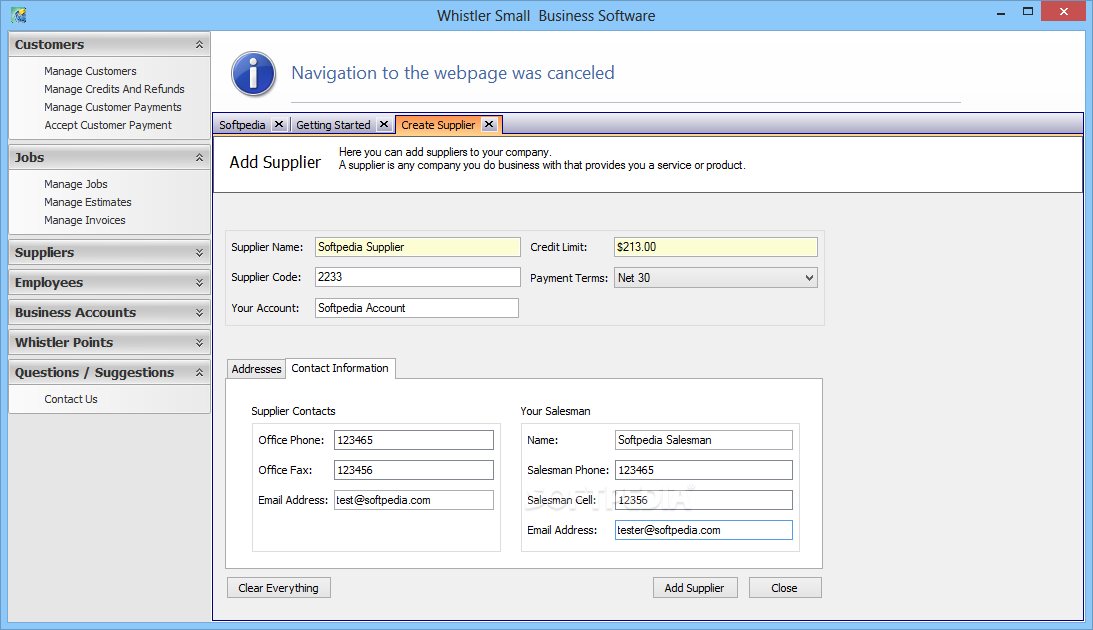Select the Create Supplier tab
The height and width of the screenshot is (630, 1093).
point(438,125)
